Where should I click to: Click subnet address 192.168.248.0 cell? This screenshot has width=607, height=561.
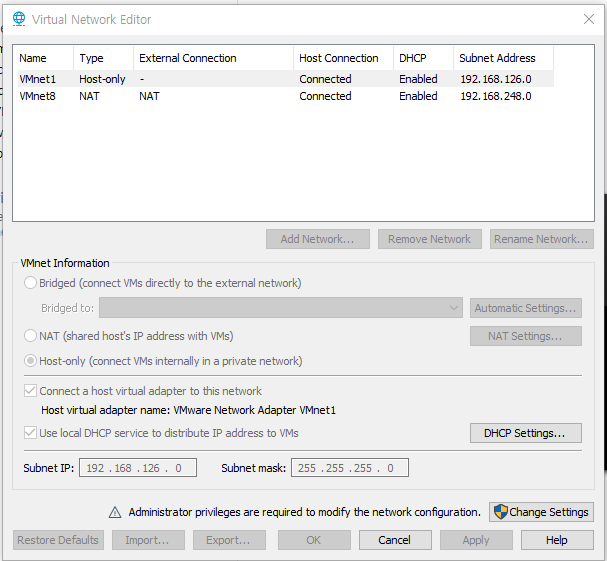pyautogui.click(x=496, y=96)
